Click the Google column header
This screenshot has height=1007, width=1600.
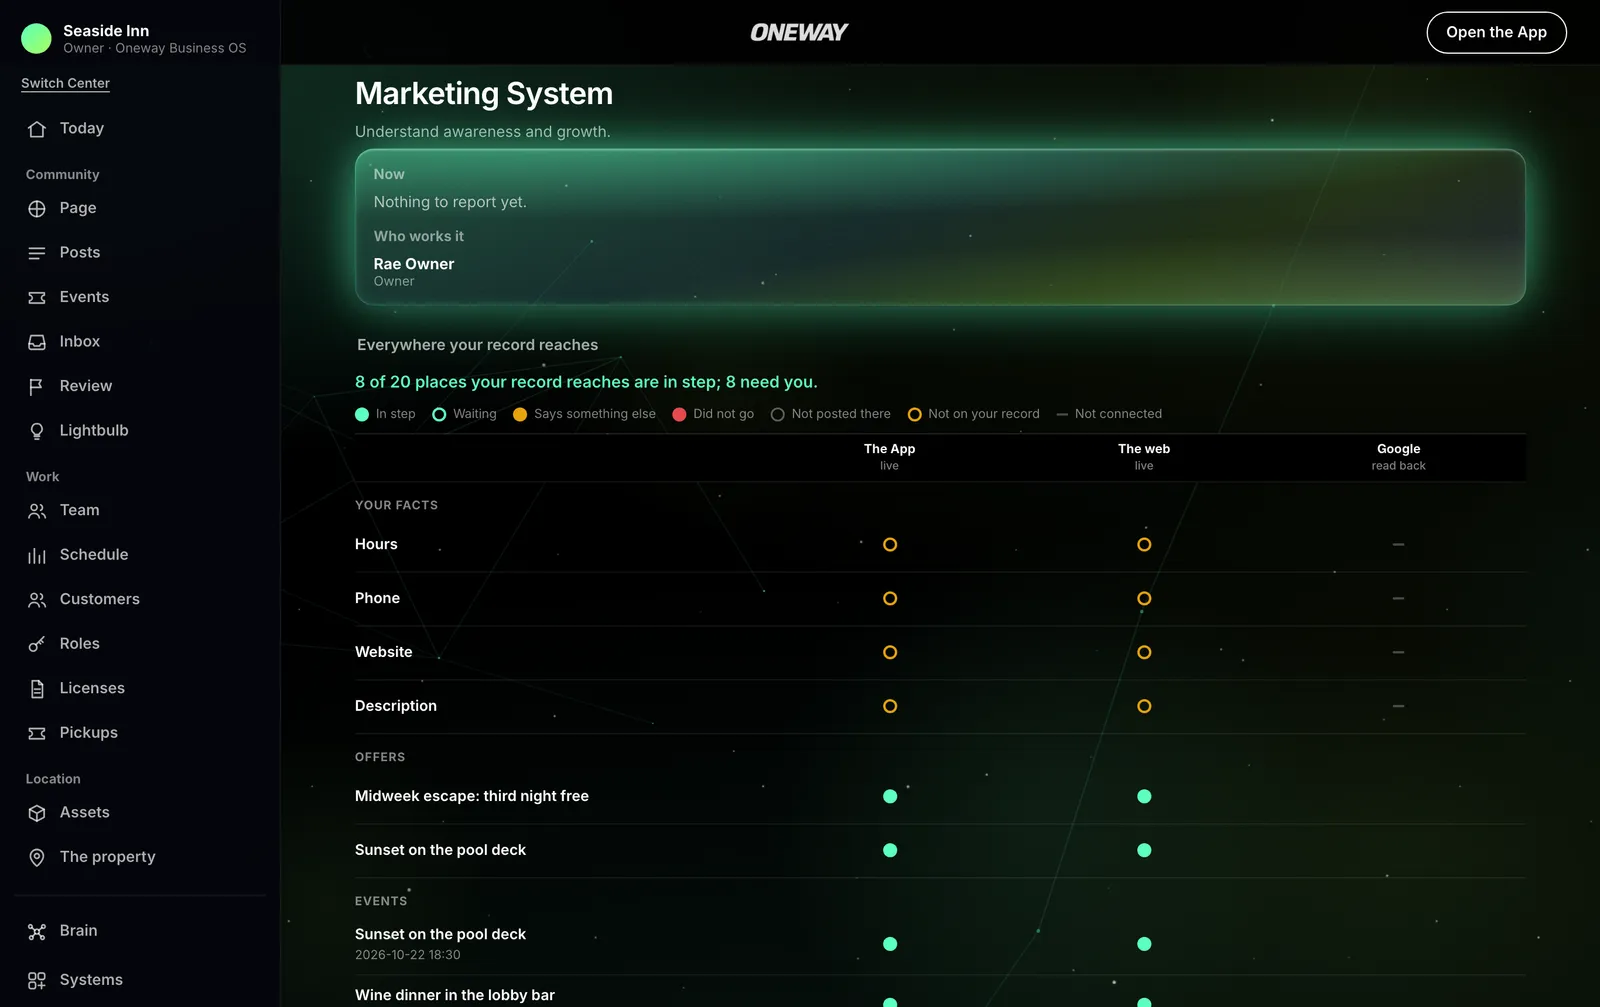(1398, 457)
